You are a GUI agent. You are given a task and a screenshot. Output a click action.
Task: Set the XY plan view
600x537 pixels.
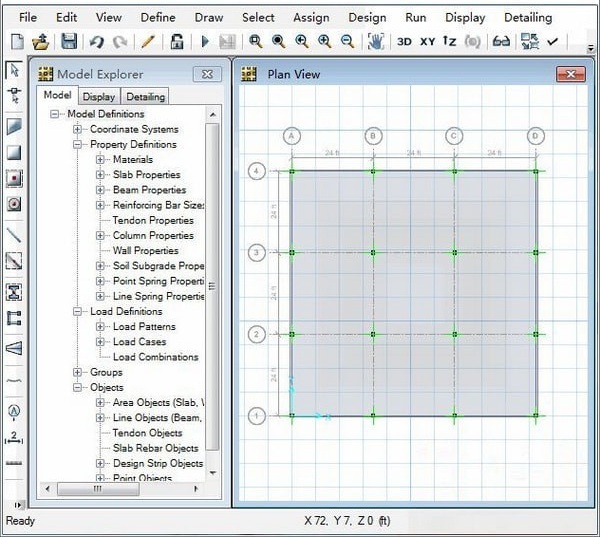click(427, 41)
